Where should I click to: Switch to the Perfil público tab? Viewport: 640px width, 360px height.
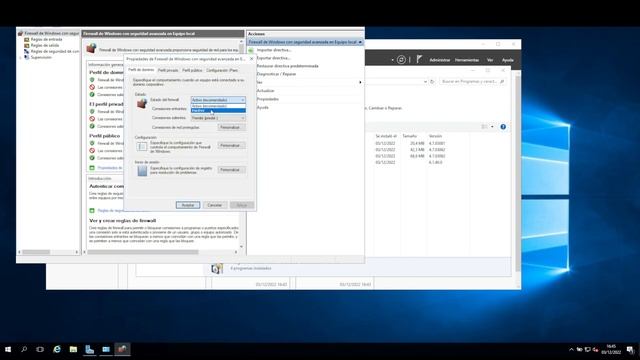(x=192, y=70)
